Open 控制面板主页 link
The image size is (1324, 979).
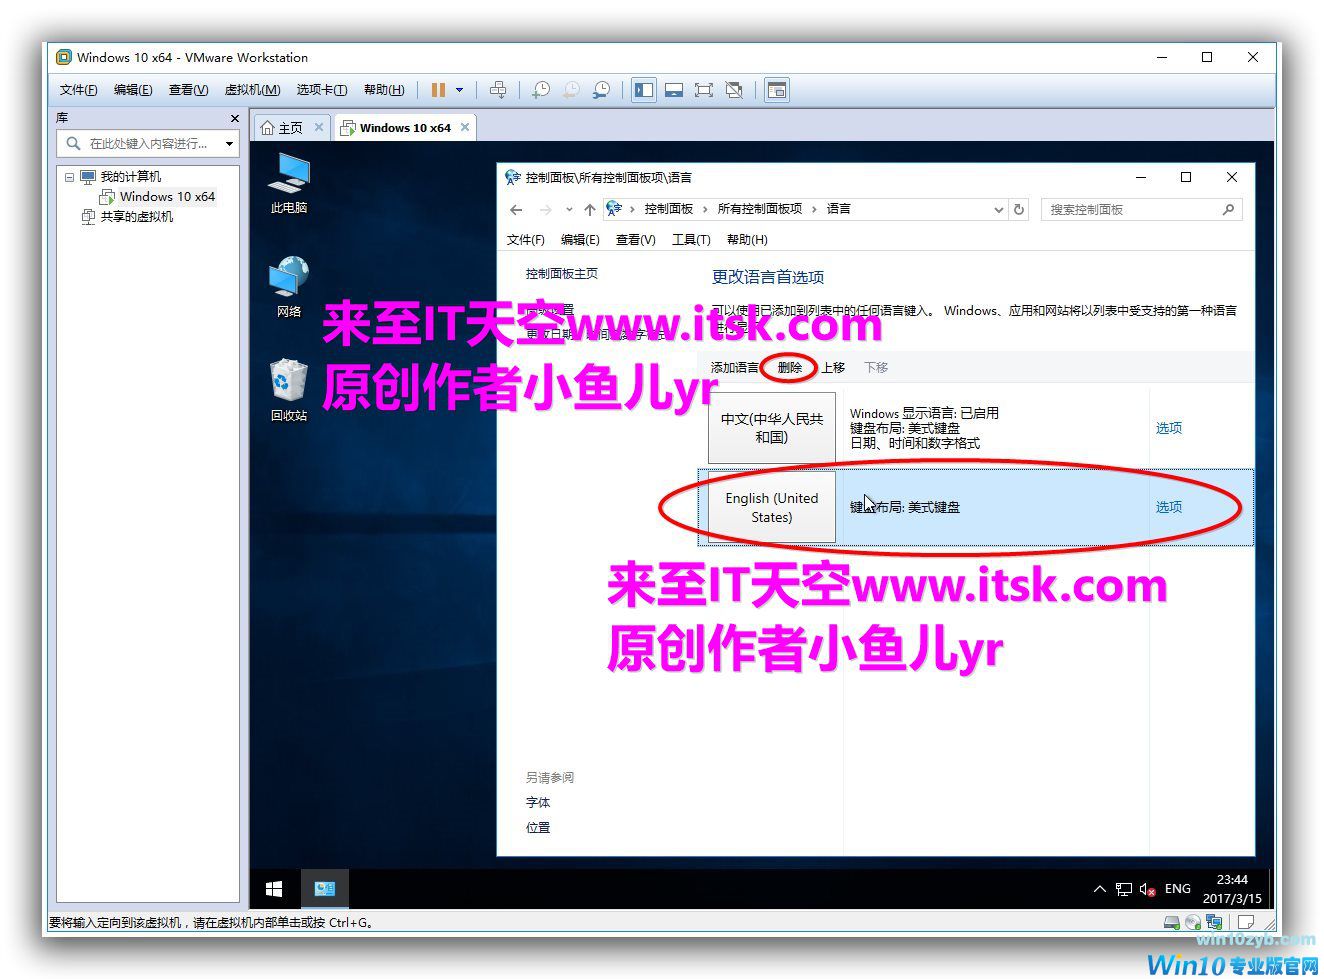(562, 274)
